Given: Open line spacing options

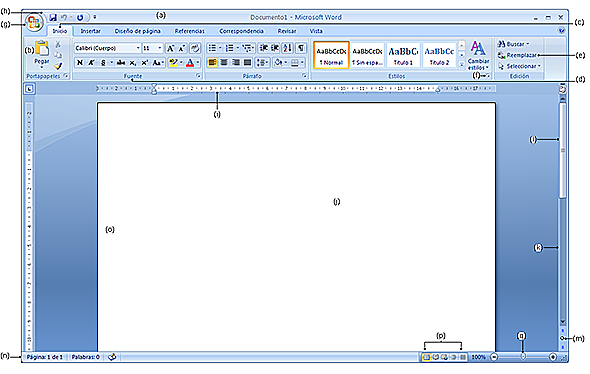Looking at the screenshot, I should (x=263, y=62).
